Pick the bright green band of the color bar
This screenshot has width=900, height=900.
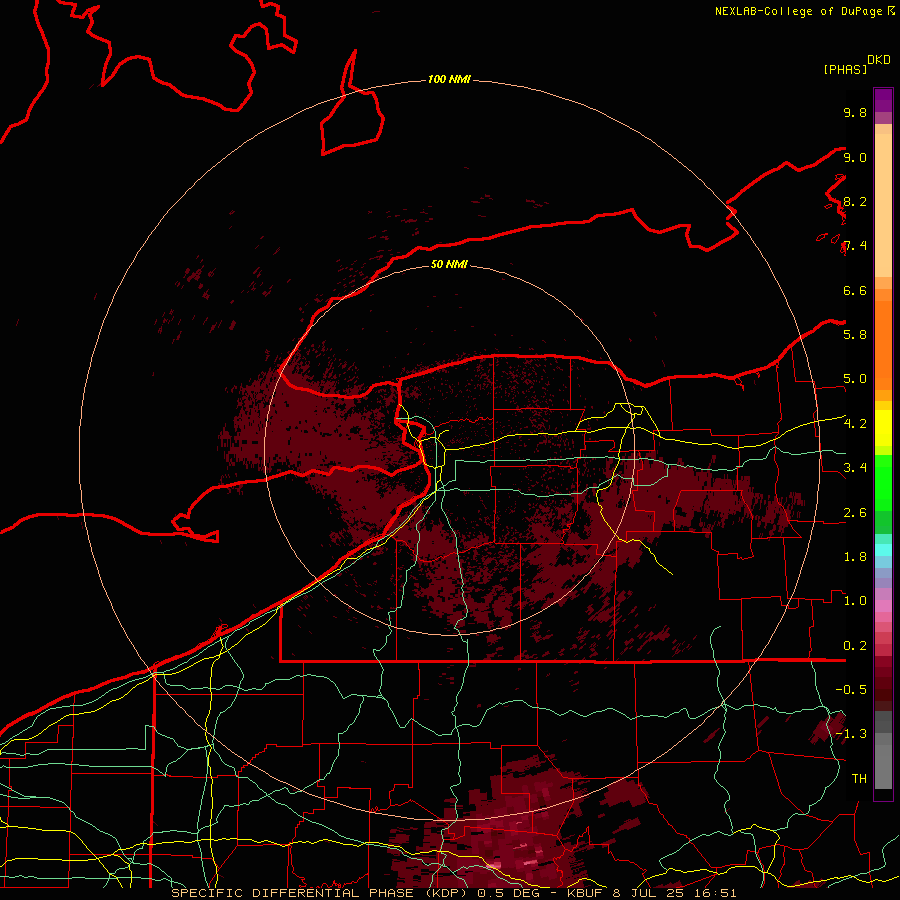(883, 482)
